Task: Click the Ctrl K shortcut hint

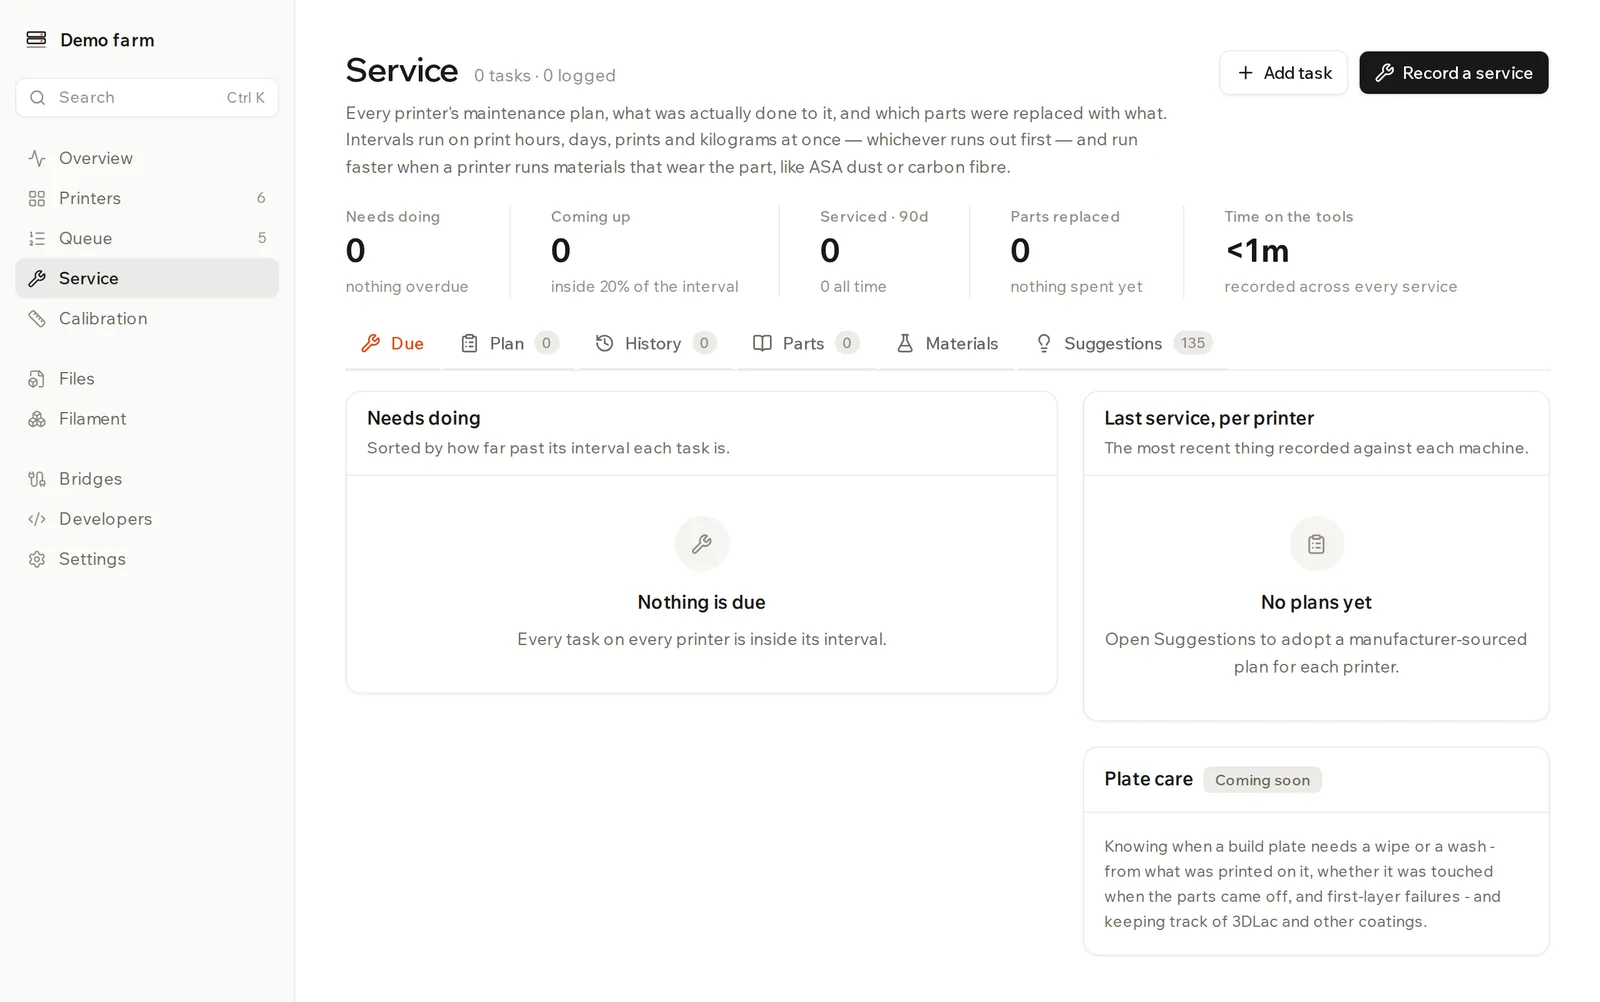Action: click(x=245, y=97)
